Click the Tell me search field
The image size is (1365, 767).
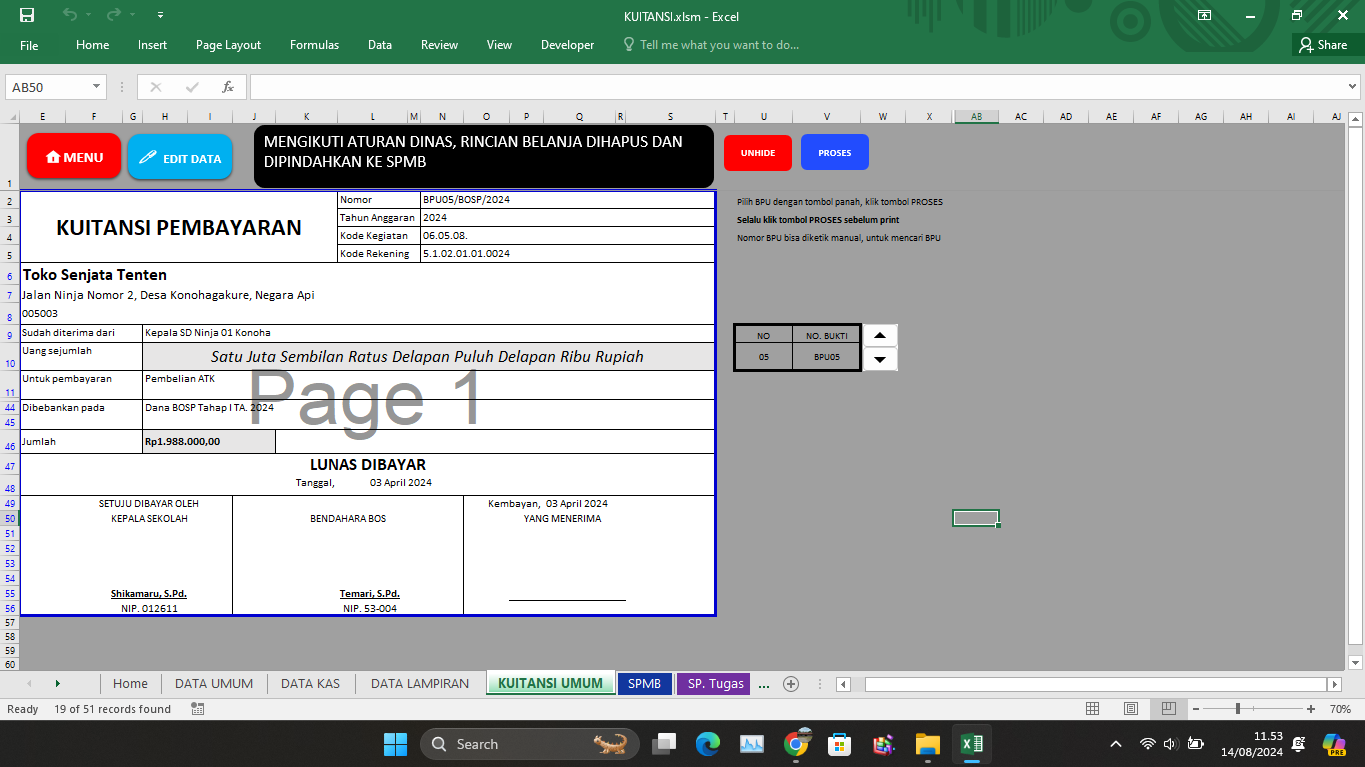coord(719,45)
